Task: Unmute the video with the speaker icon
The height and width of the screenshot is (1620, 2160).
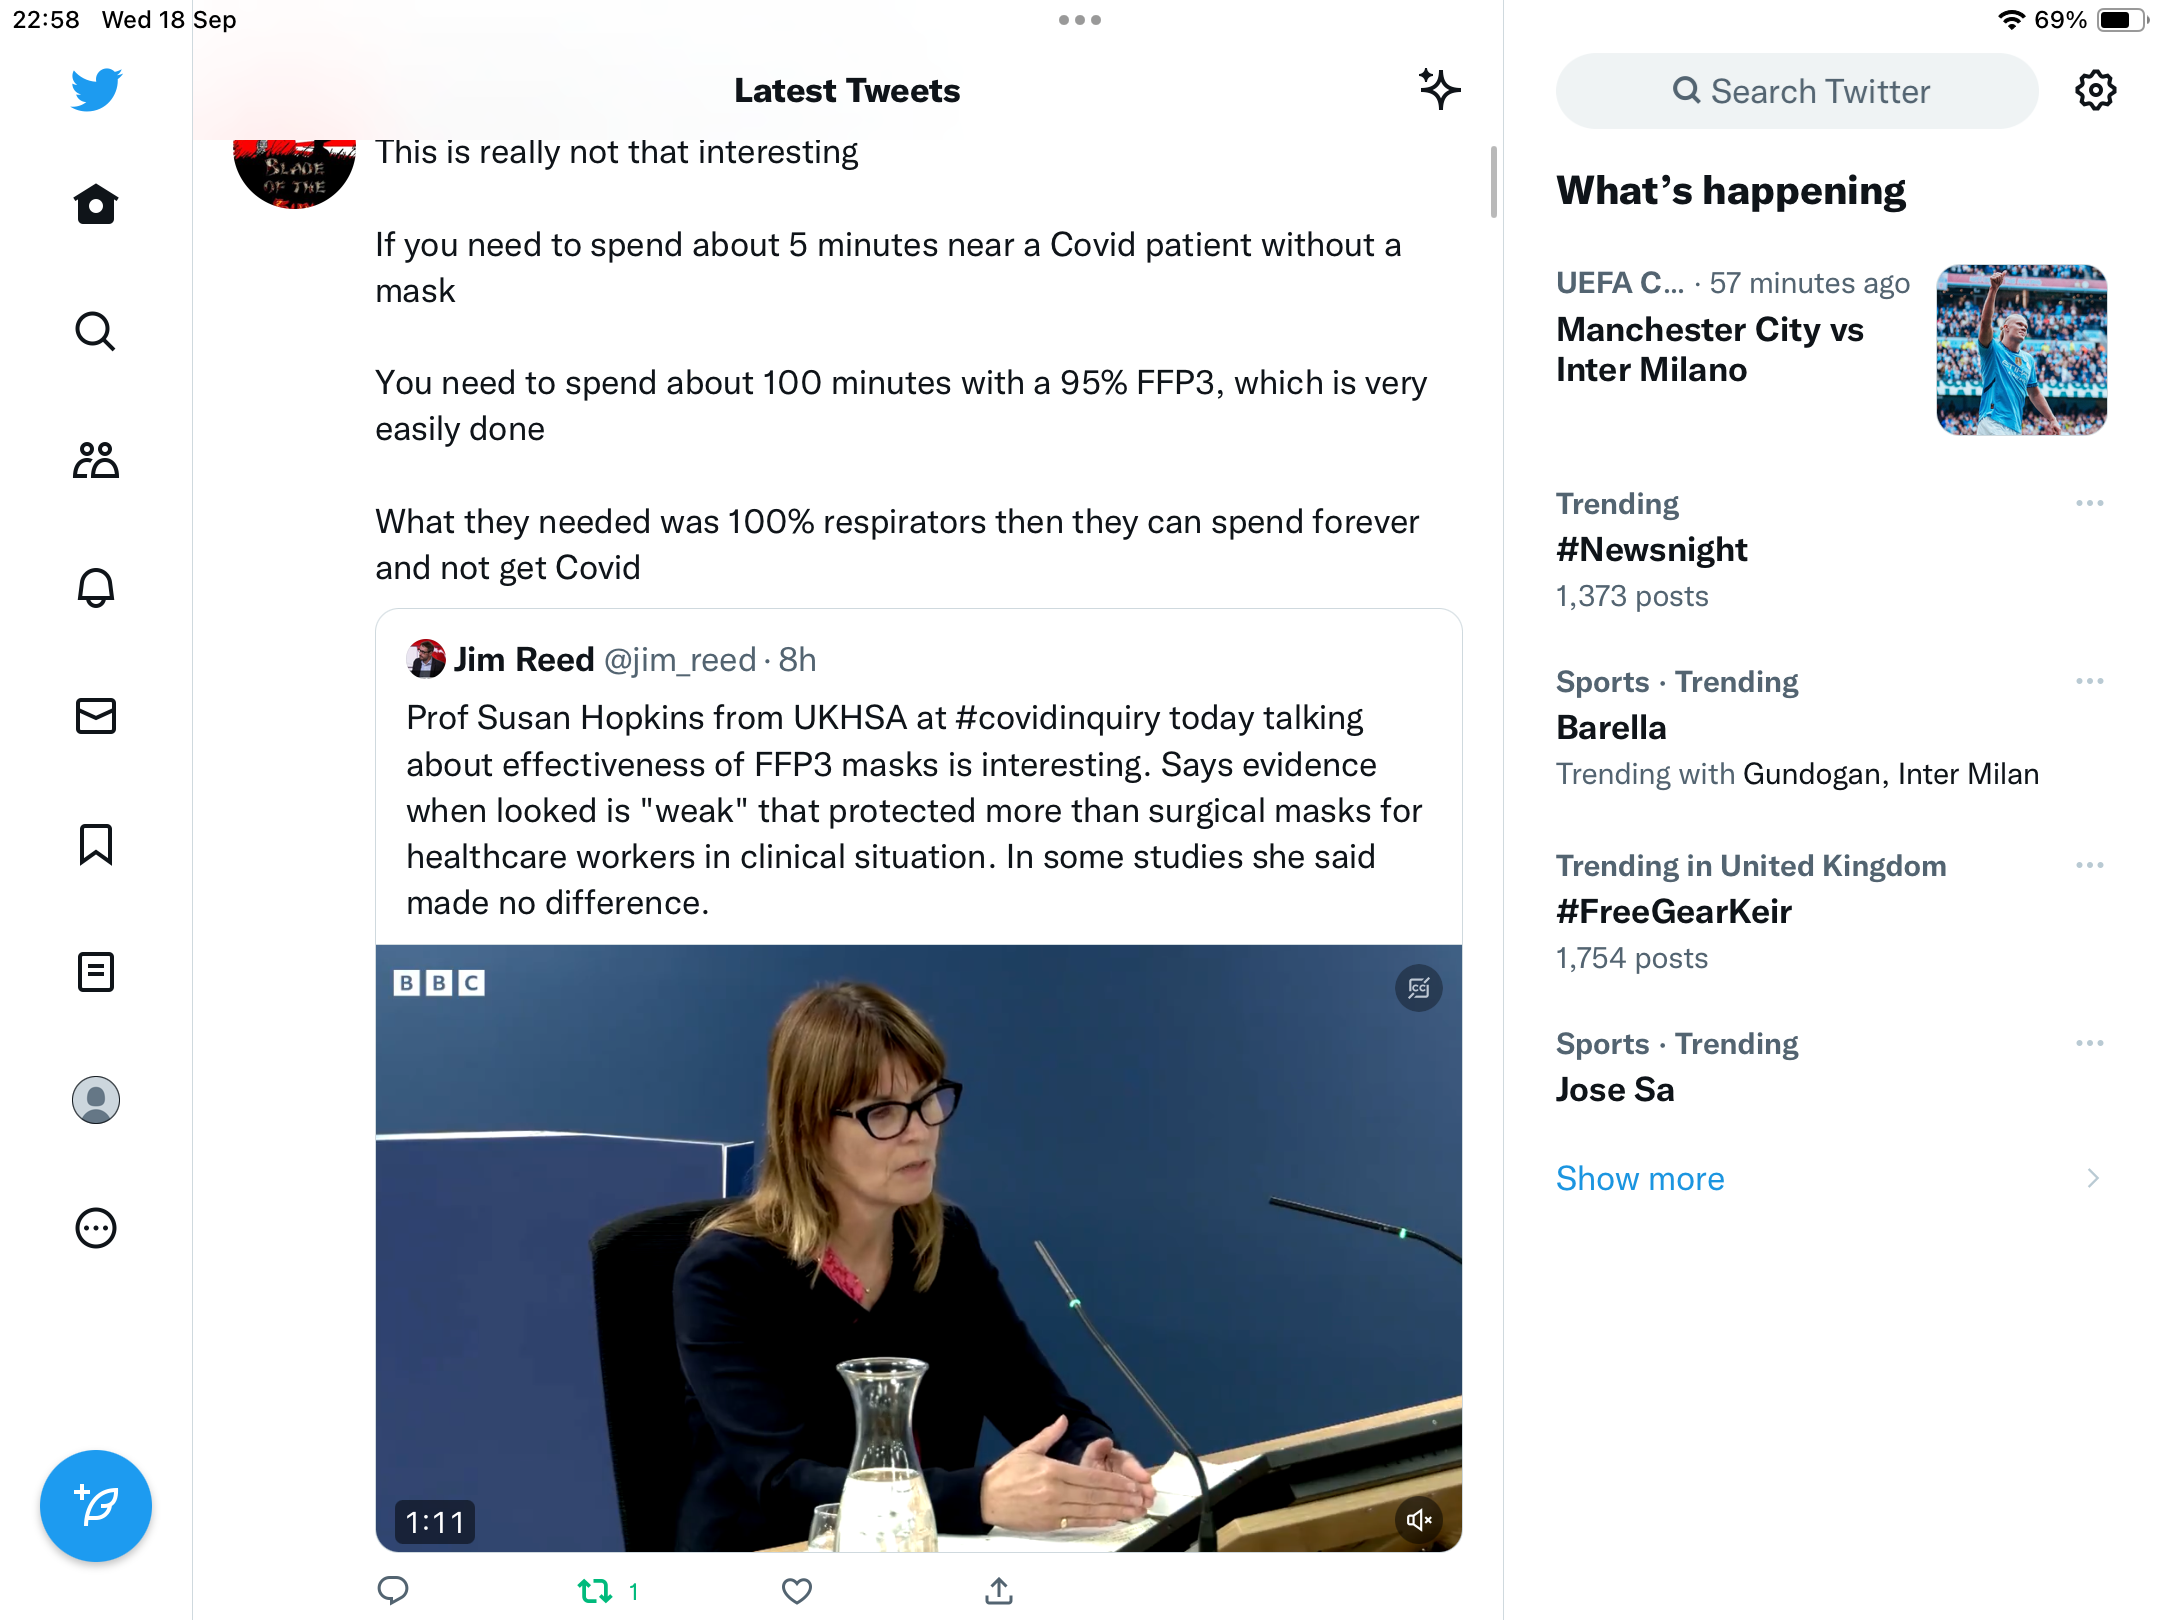Action: tap(1418, 1520)
